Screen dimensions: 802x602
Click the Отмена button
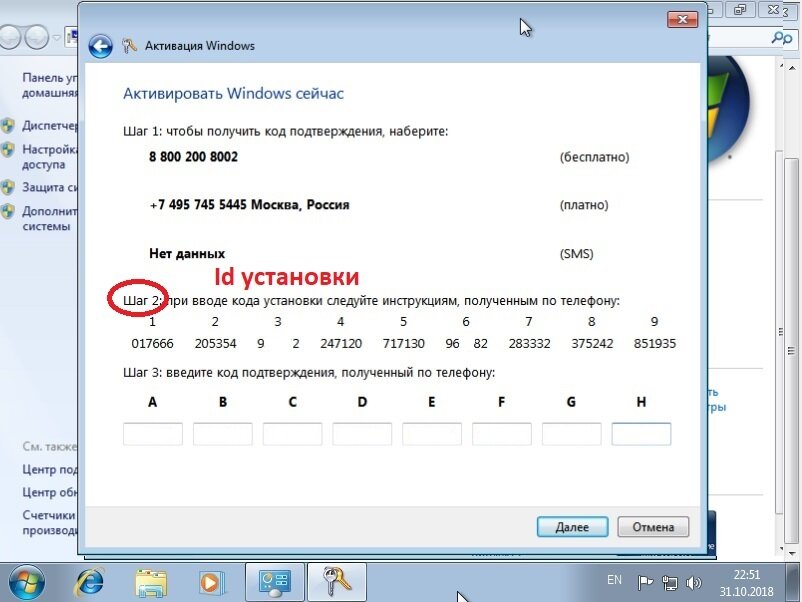pos(653,527)
